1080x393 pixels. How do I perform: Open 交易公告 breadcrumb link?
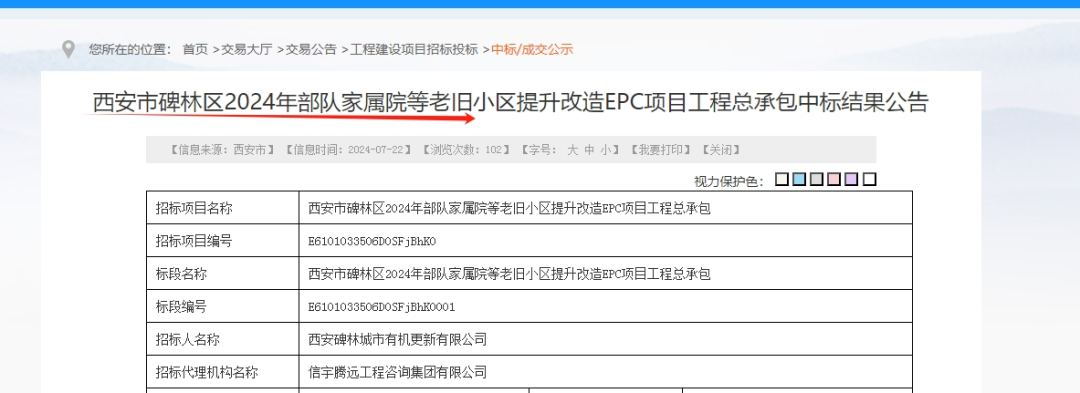311,50
